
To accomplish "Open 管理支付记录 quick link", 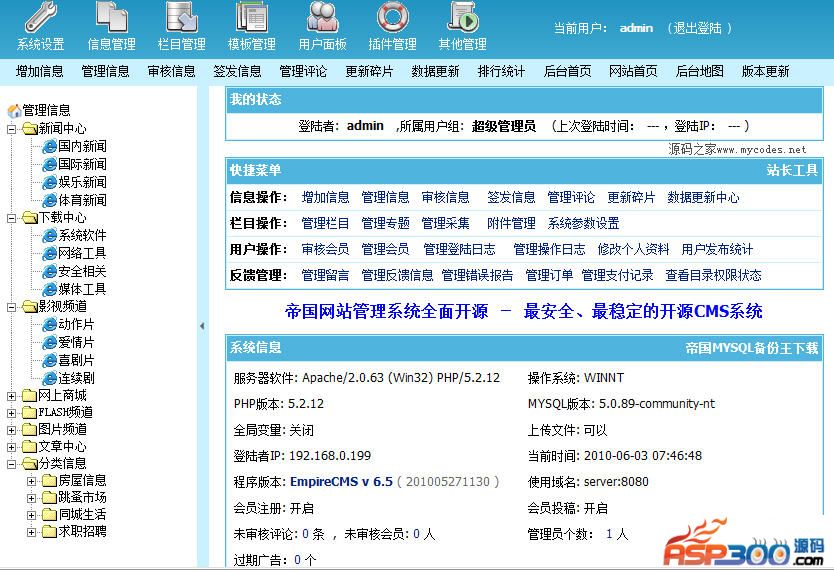I will click(x=617, y=275).
